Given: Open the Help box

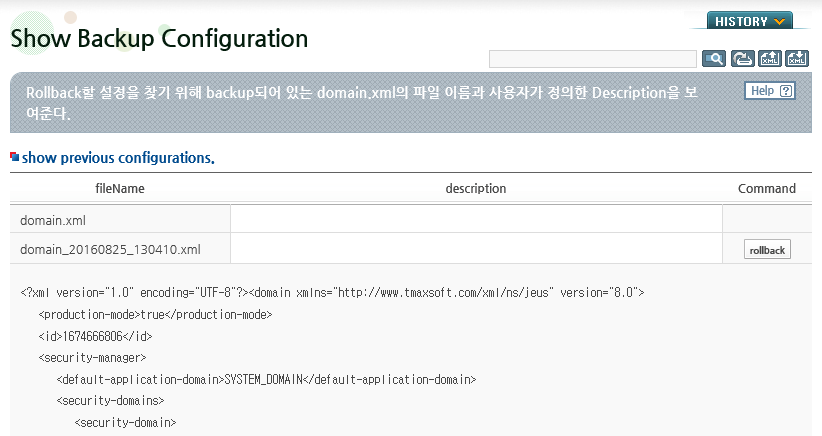Looking at the screenshot, I should (770, 91).
